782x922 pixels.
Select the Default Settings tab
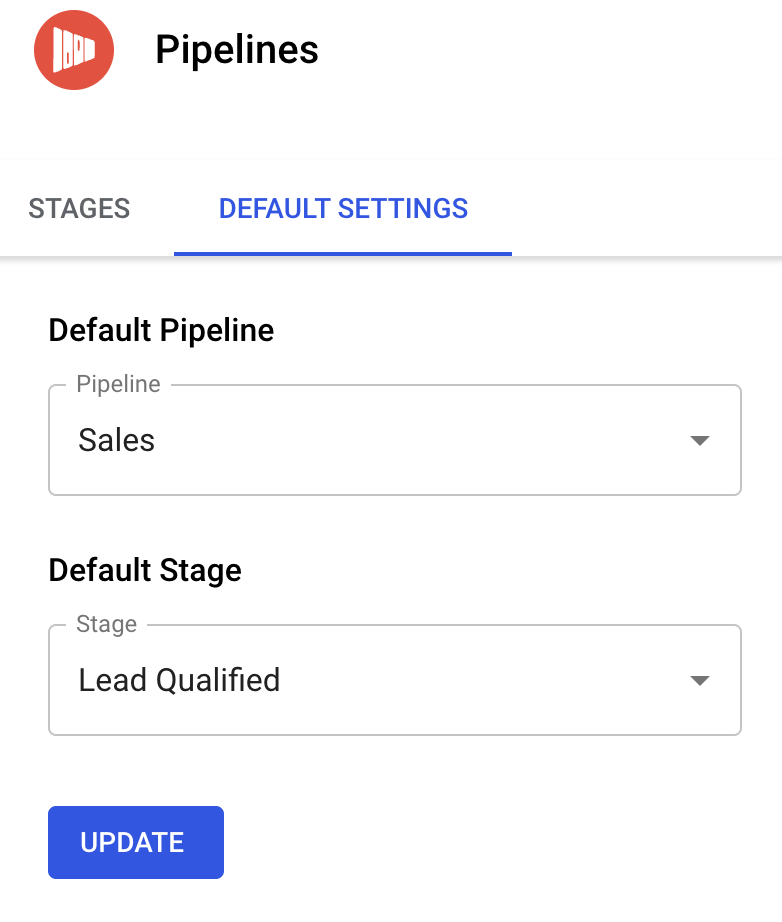[x=343, y=208]
